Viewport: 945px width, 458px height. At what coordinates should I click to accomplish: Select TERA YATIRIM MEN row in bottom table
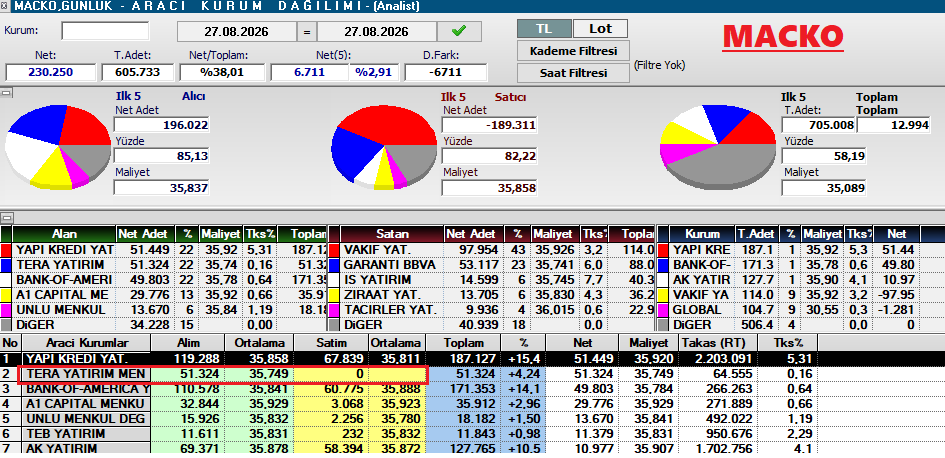(x=472, y=374)
